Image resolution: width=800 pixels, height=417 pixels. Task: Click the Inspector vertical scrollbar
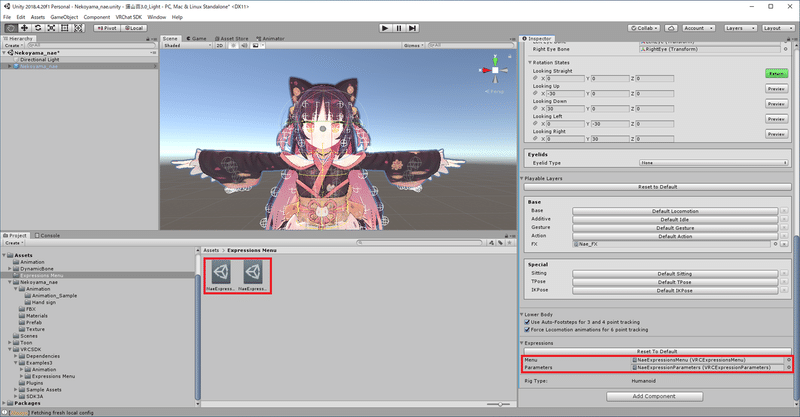[796, 317]
